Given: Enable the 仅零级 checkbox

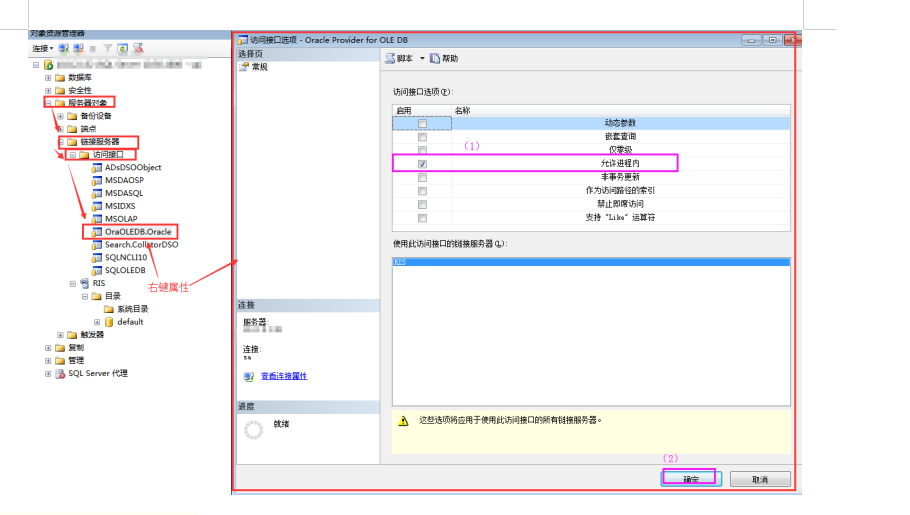Looking at the screenshot, I should pos(422,150).
